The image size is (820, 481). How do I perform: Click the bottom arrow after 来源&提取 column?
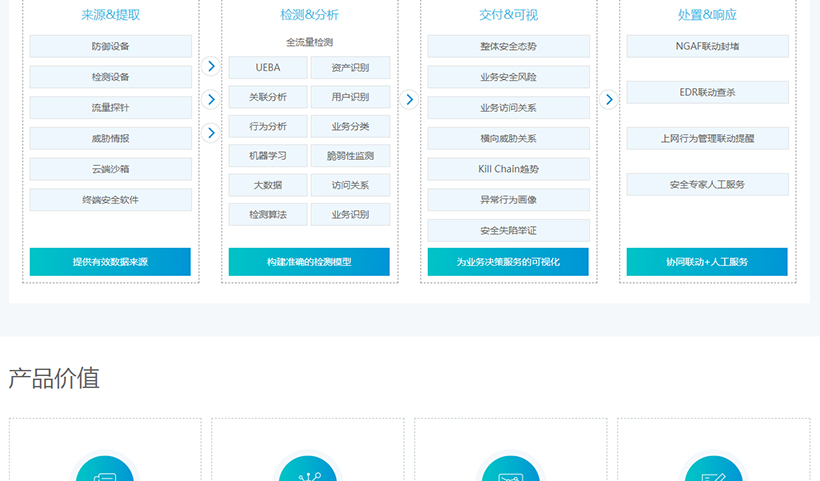point(211,132)
